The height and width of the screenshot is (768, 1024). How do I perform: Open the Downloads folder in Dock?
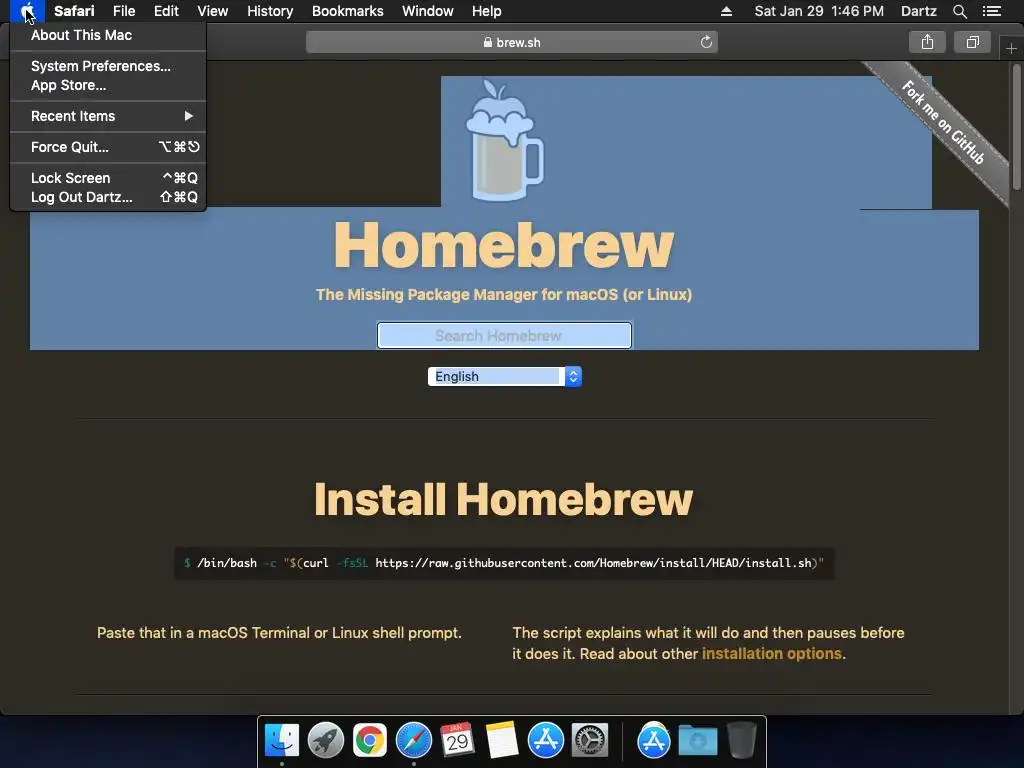[697, 741]
